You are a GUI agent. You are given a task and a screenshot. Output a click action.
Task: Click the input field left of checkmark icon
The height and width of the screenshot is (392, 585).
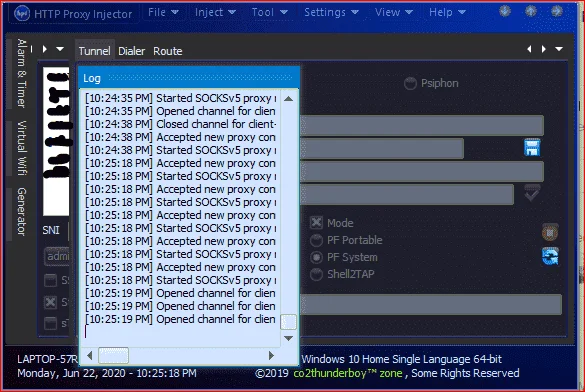pyautogui.click(x=407, y=194)
